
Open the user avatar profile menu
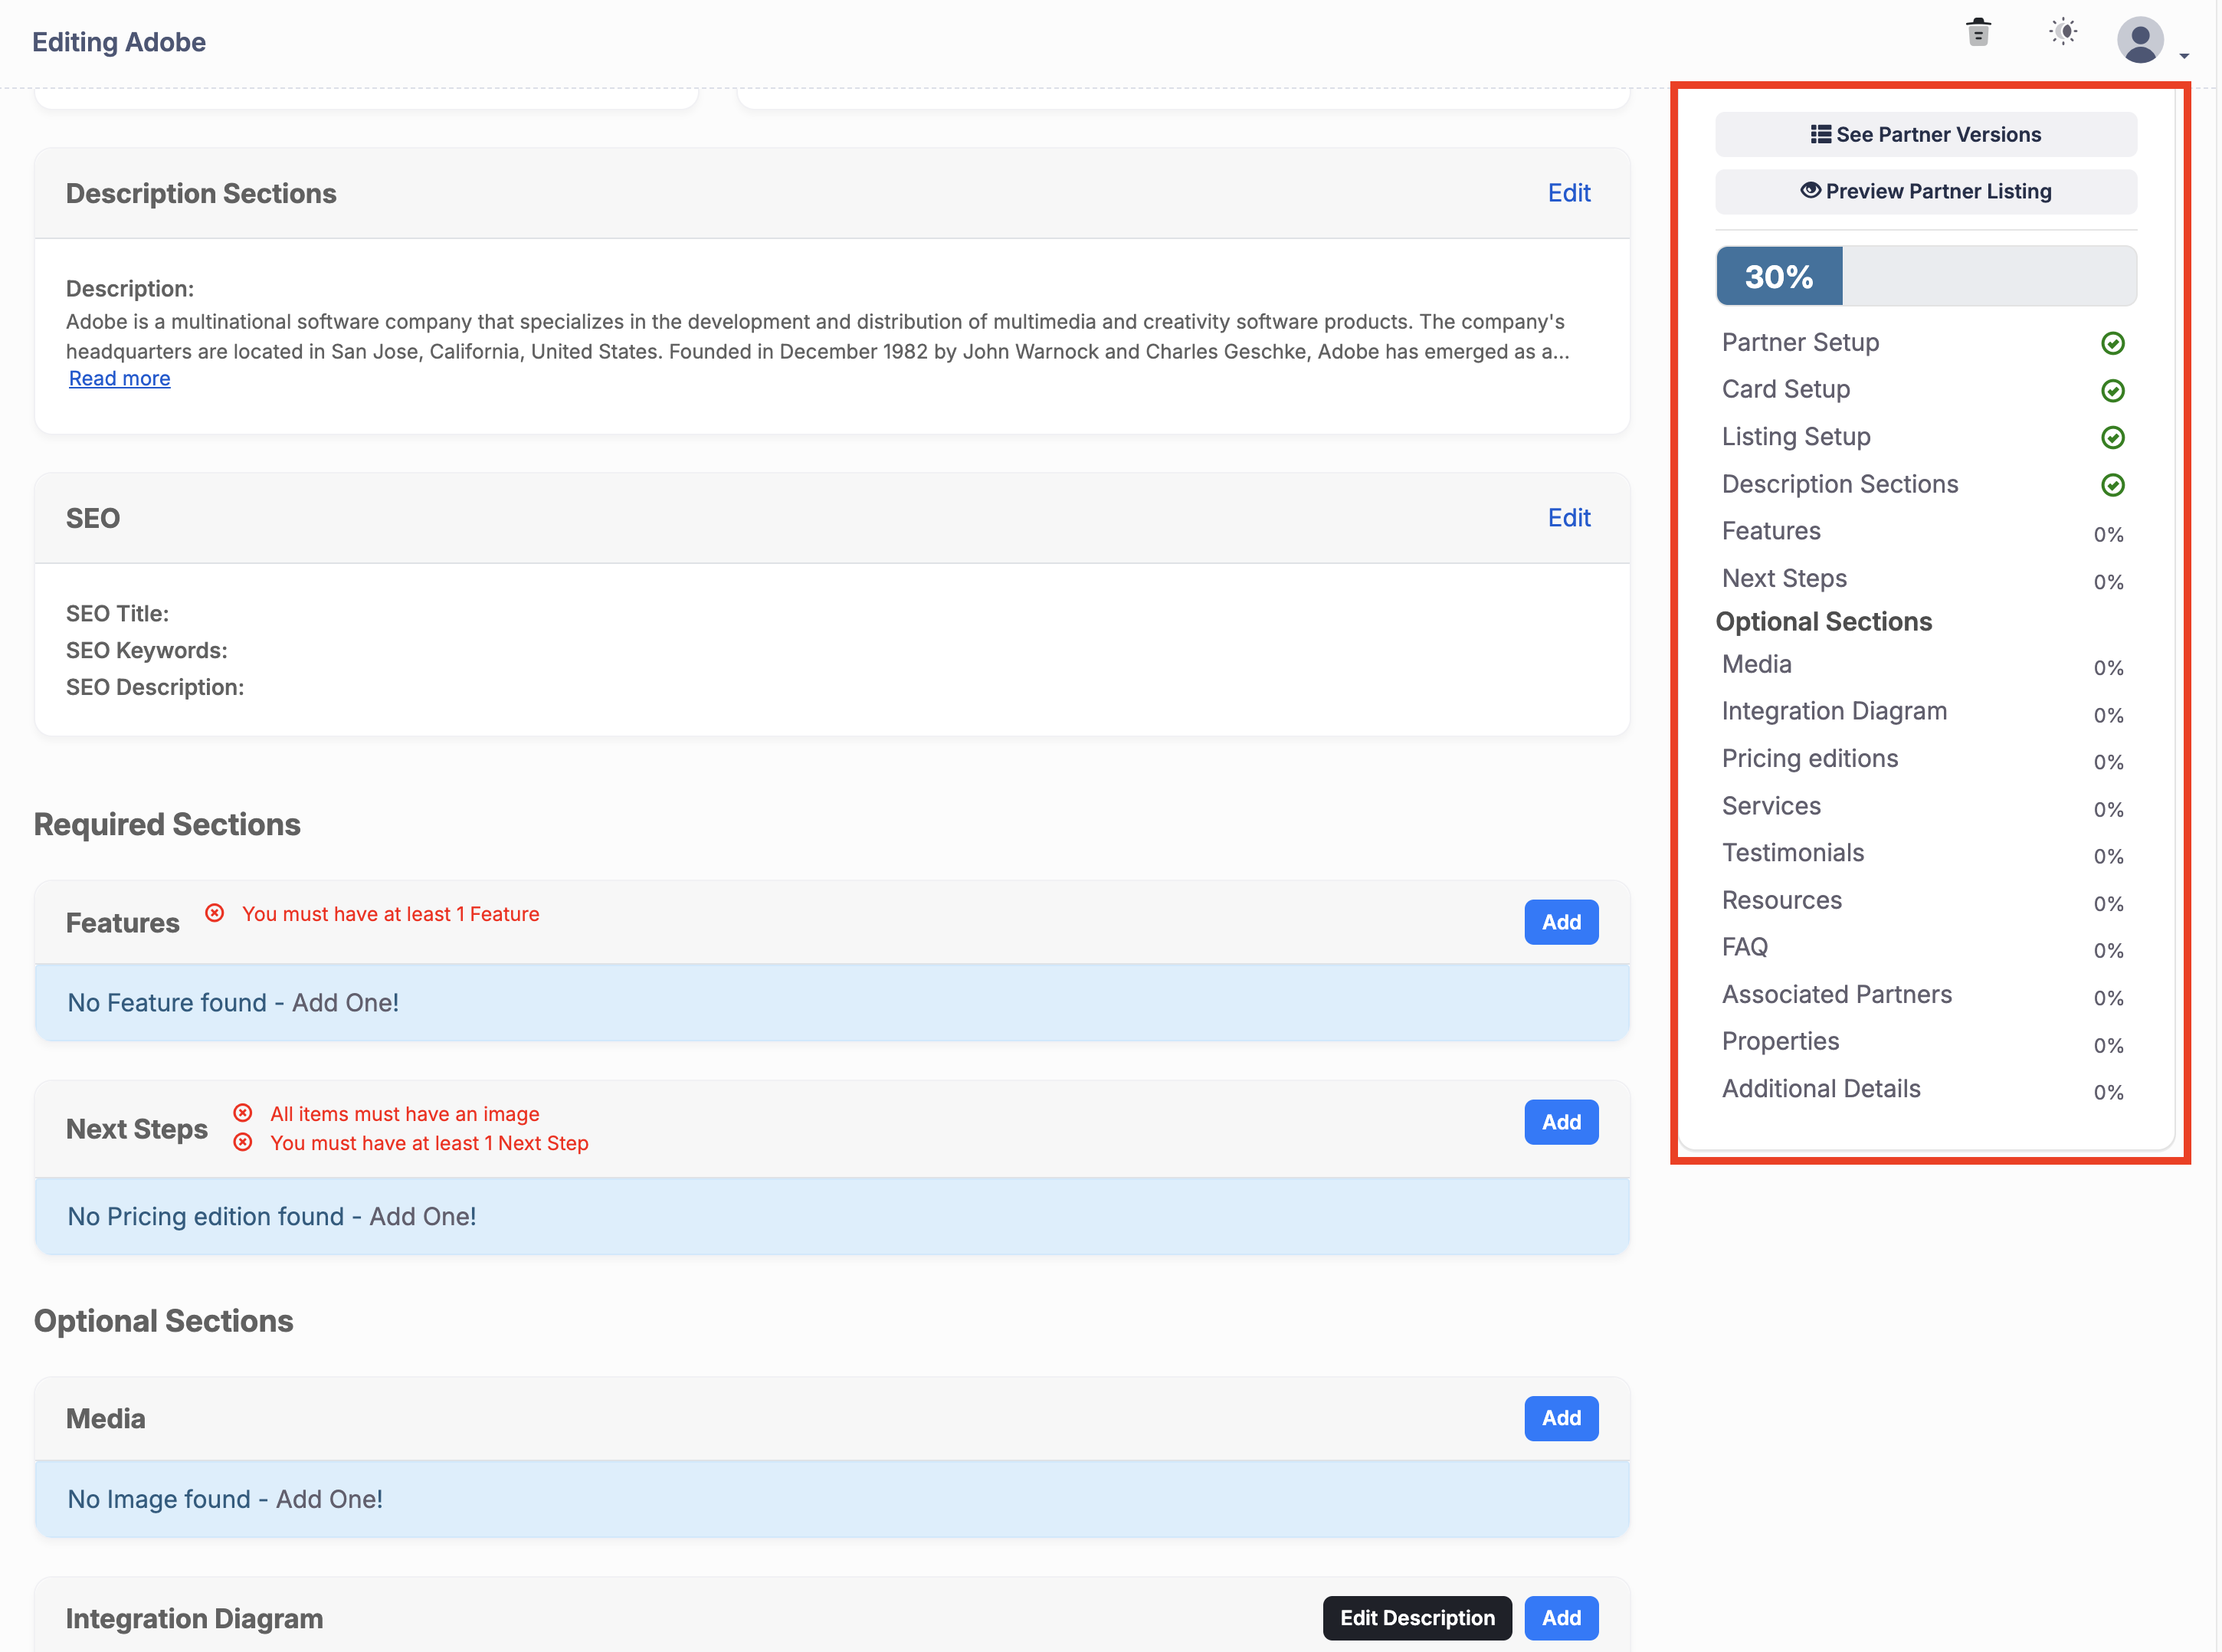tap(2140, 40)
